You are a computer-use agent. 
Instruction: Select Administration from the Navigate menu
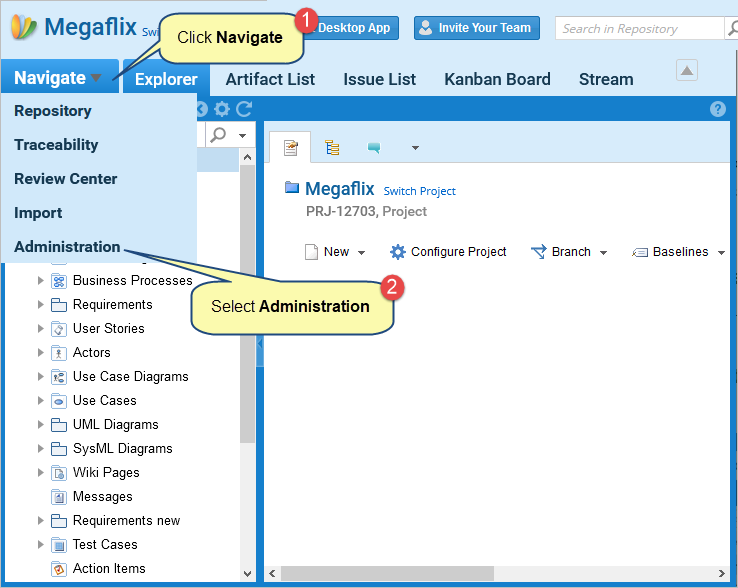click(67, 247)
